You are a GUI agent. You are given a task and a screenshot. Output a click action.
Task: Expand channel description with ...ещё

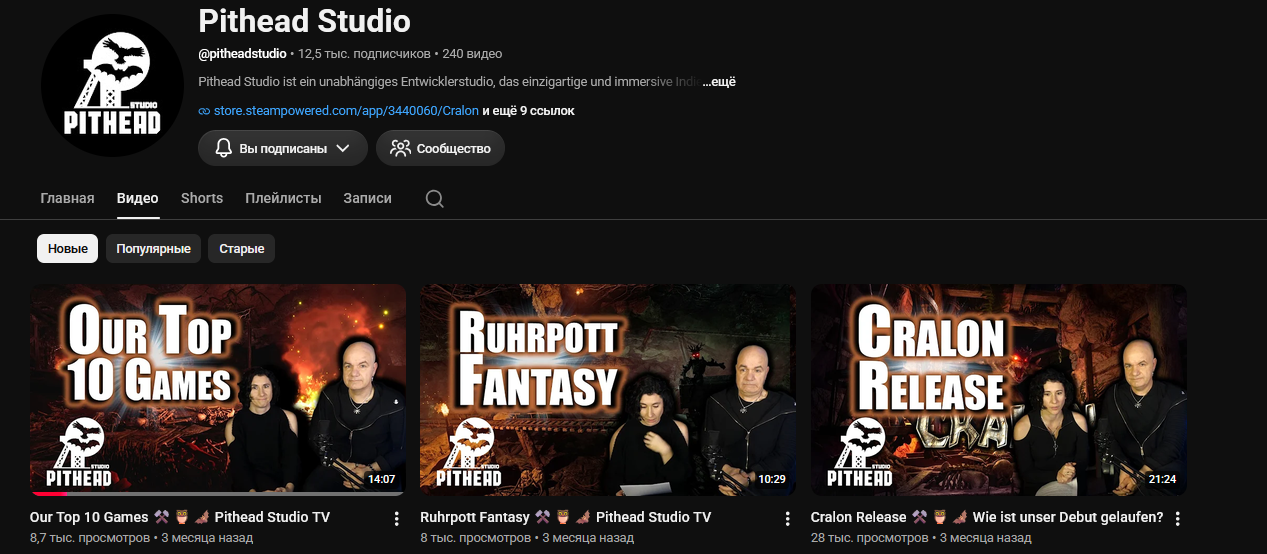(718, 82)
